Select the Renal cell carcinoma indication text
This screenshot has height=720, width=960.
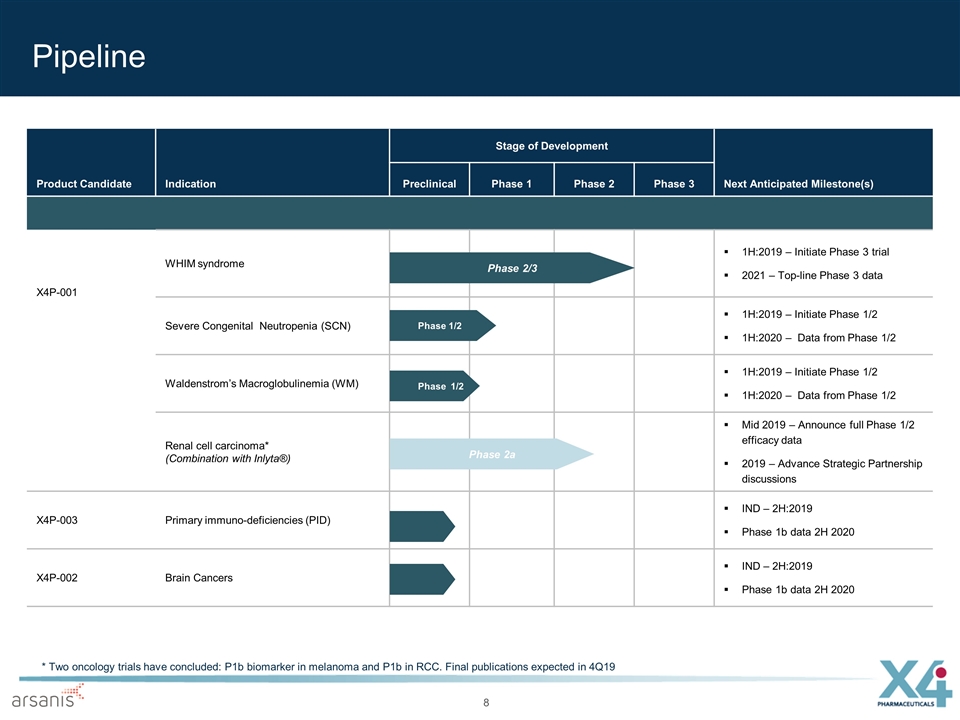tap(217, 445)
